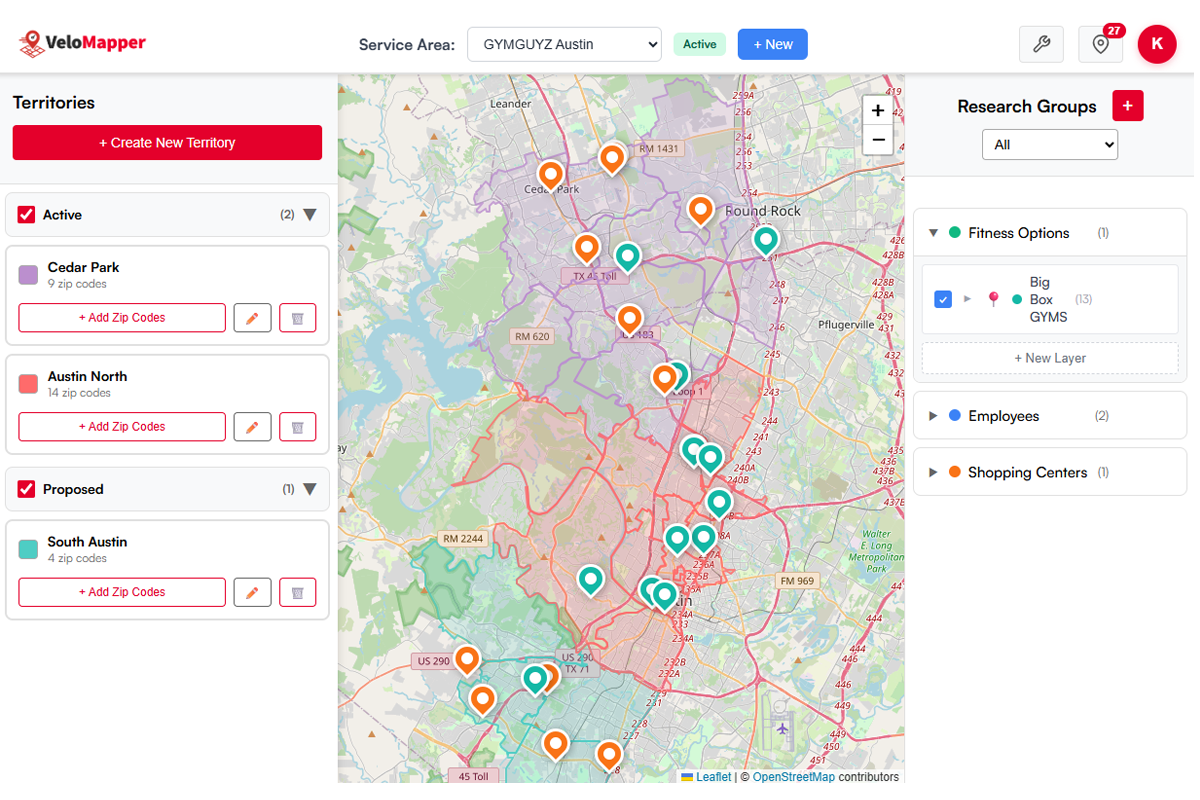The height and width of the screenshot is (800, 1200).
Task: Select the teal marker west of downtown Austin
Action: (x=591, y=580)
